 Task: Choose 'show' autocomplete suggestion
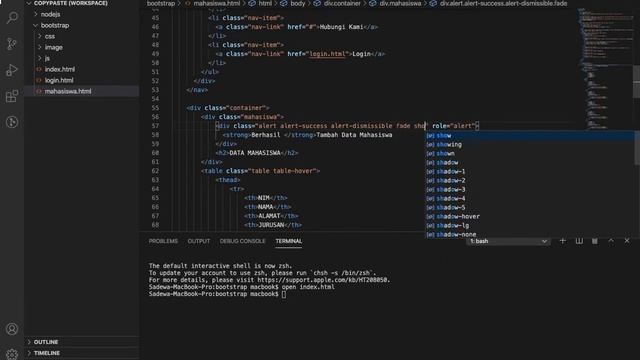(530, 136)
